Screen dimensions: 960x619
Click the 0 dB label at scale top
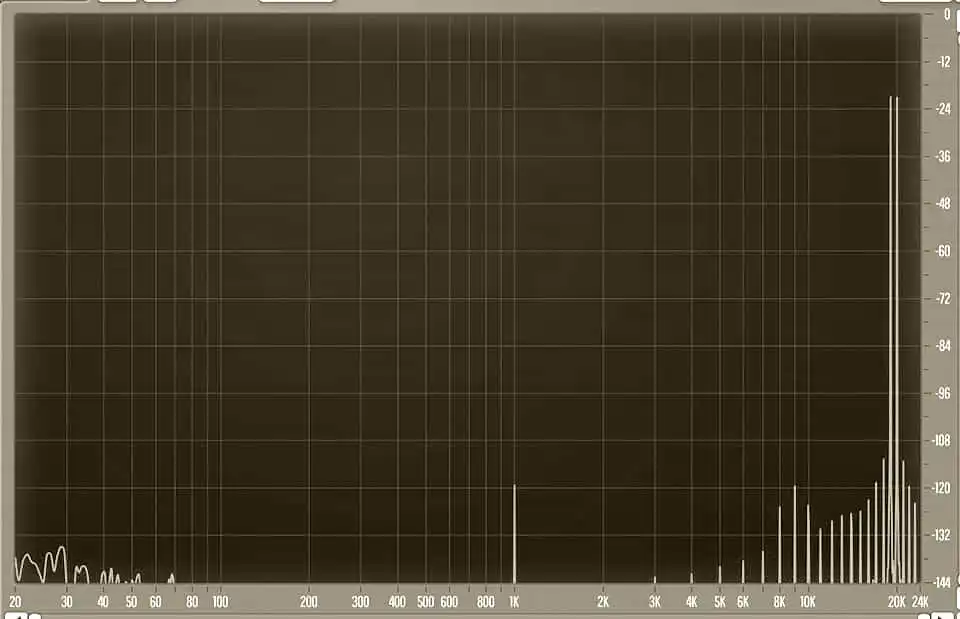[946, 14]
